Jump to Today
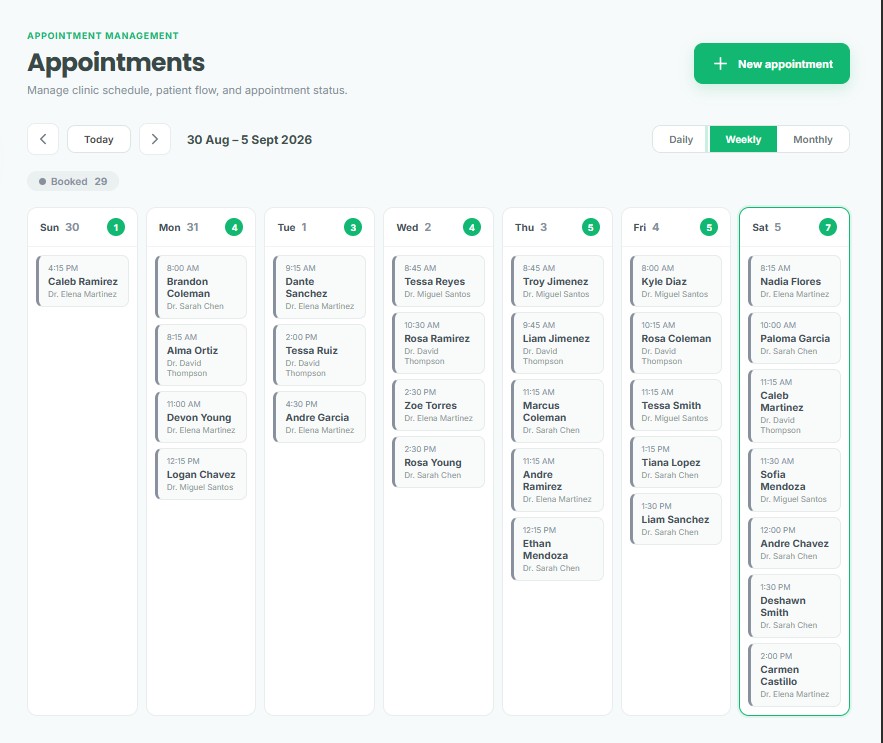 tap(99, 139)
